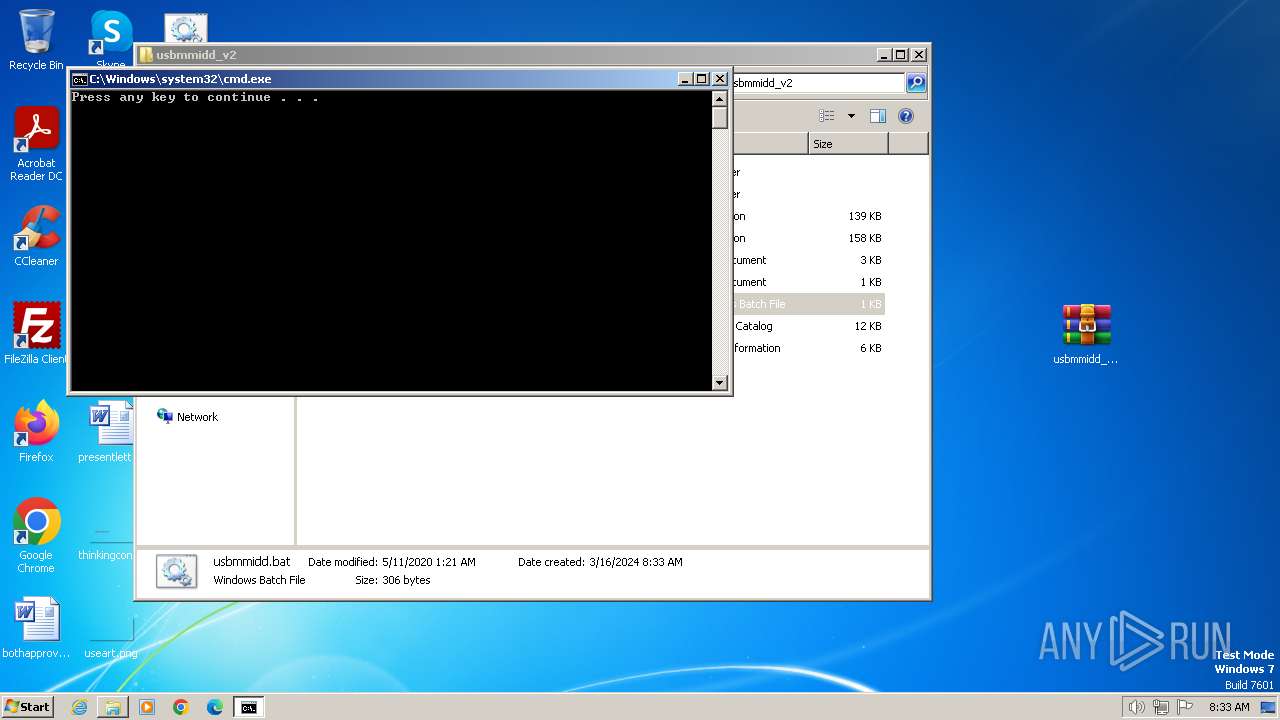Click the usbmmidd.bat icon in details pane
Image resolution: width=1280 pixels, height=720 pixels.
pos(177,571)
